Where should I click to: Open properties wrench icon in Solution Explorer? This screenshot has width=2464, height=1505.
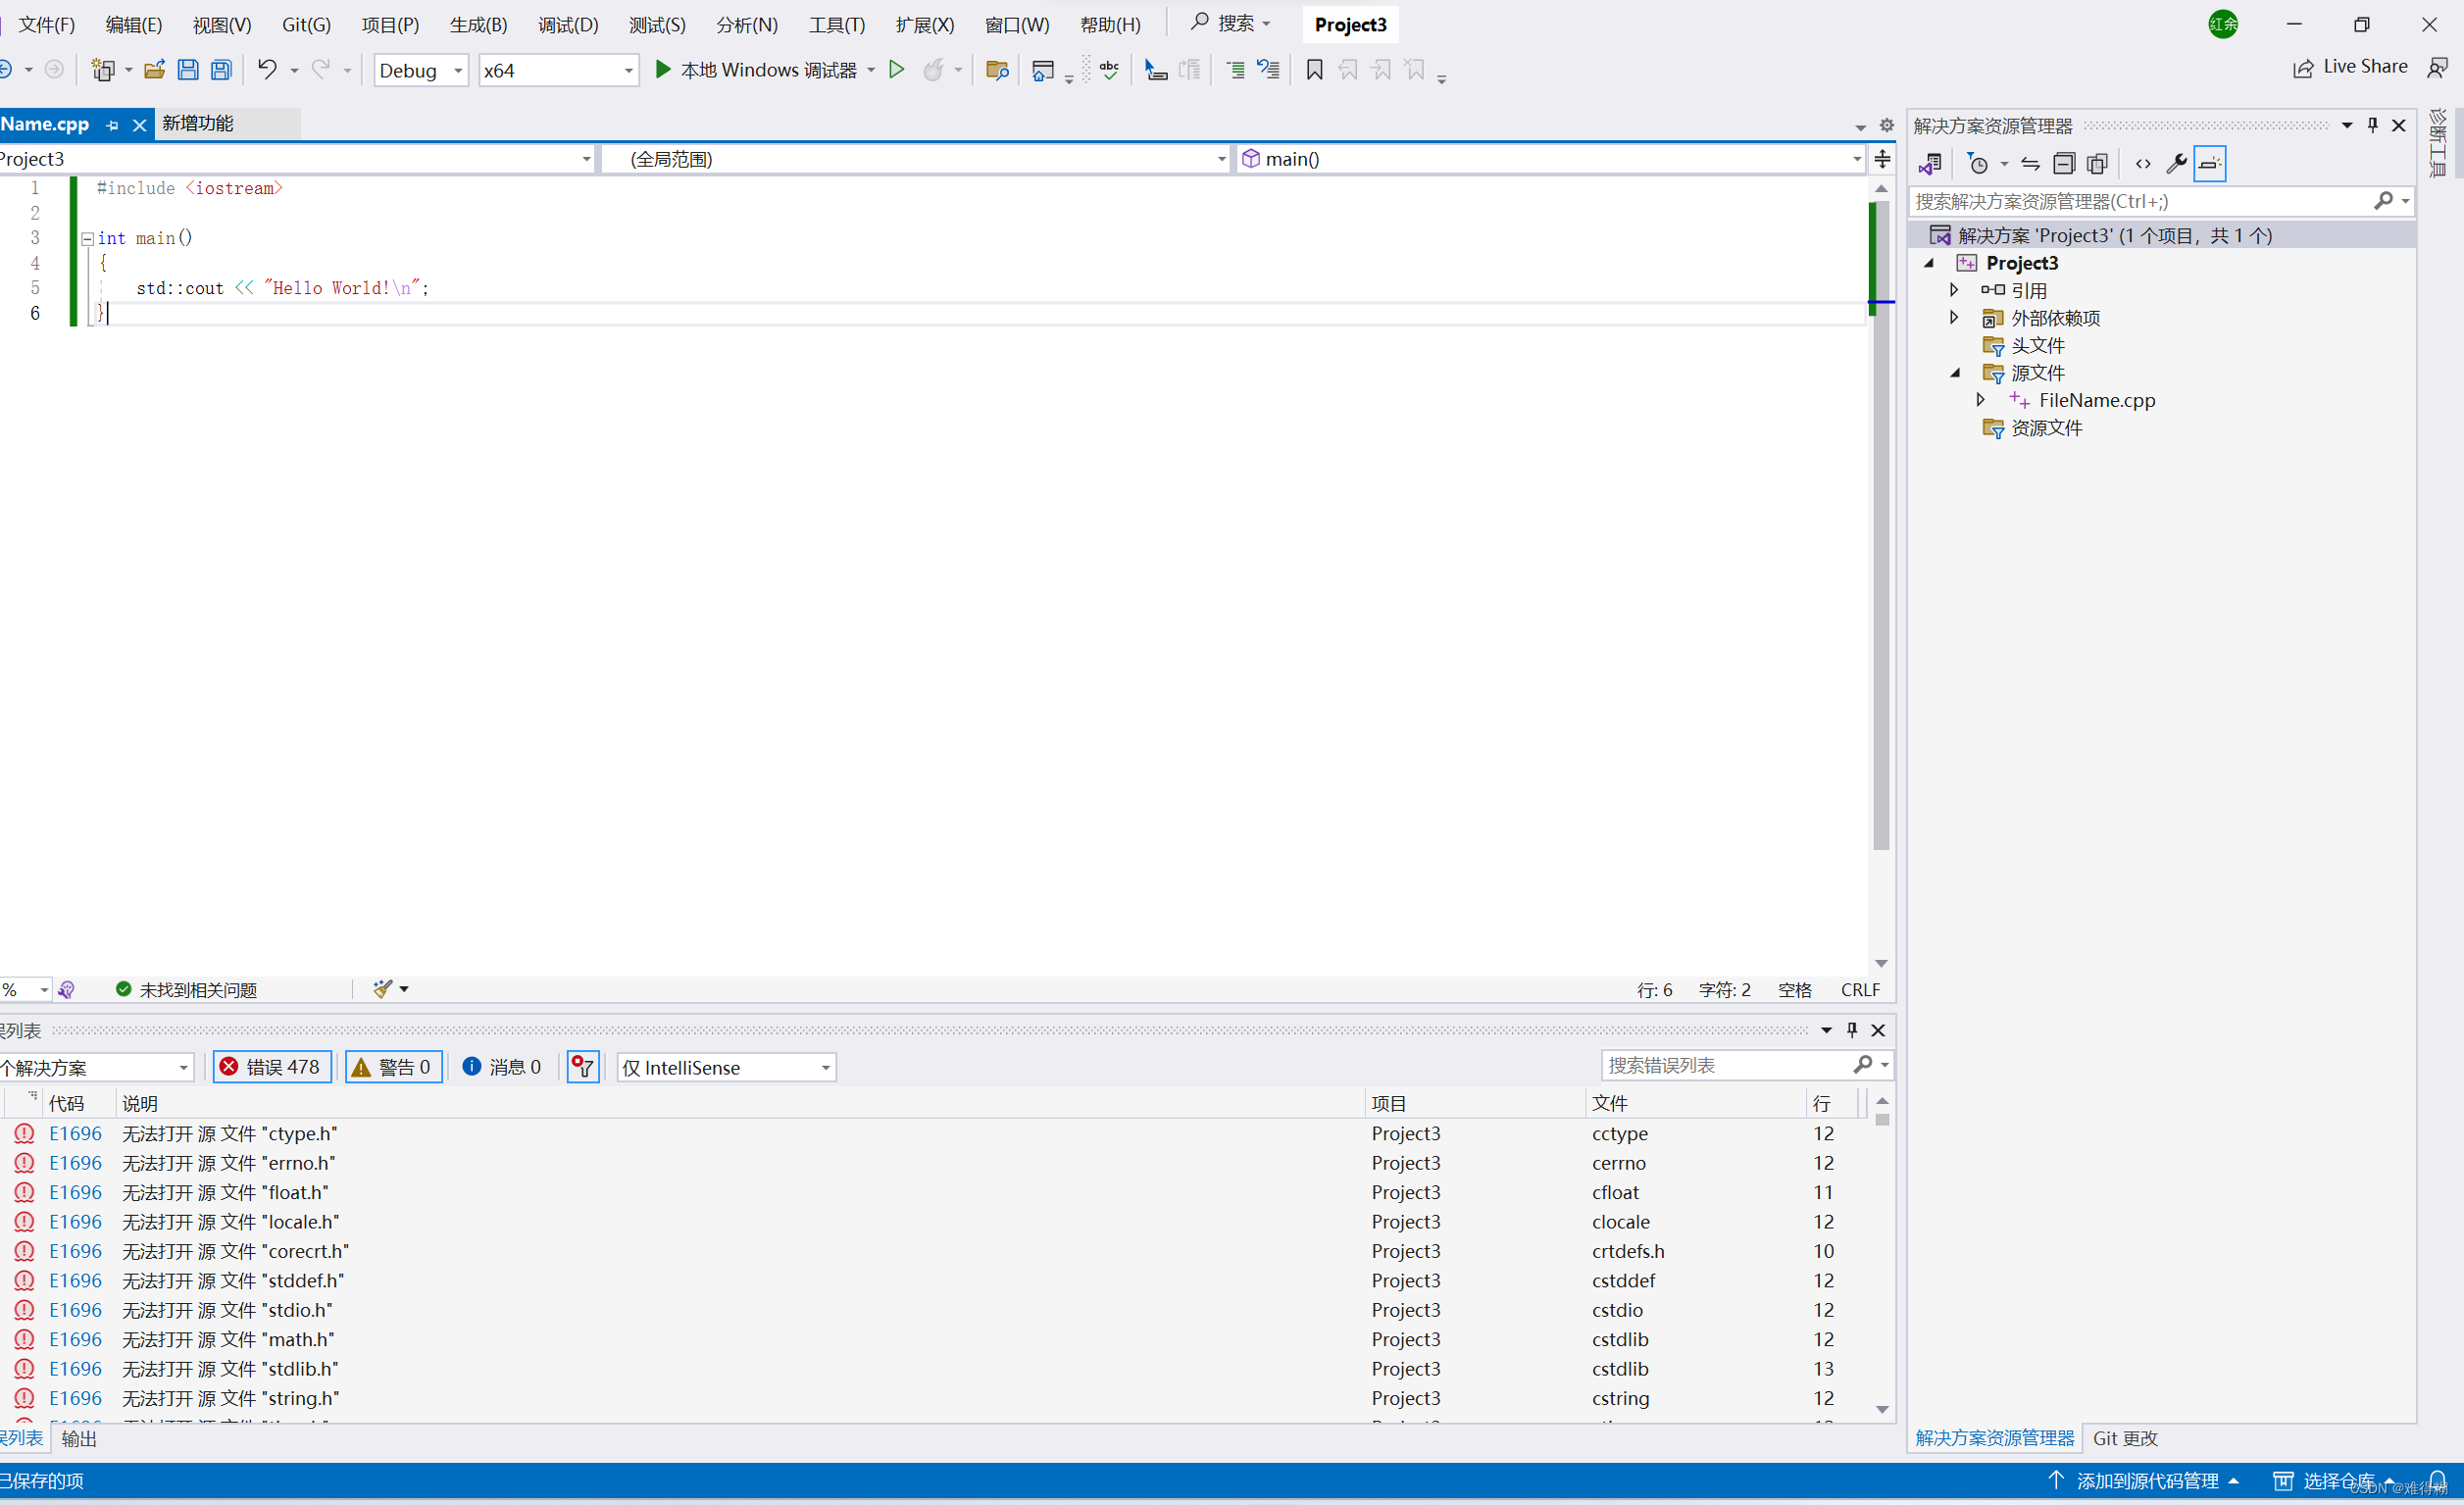[x=2176, y=163]
